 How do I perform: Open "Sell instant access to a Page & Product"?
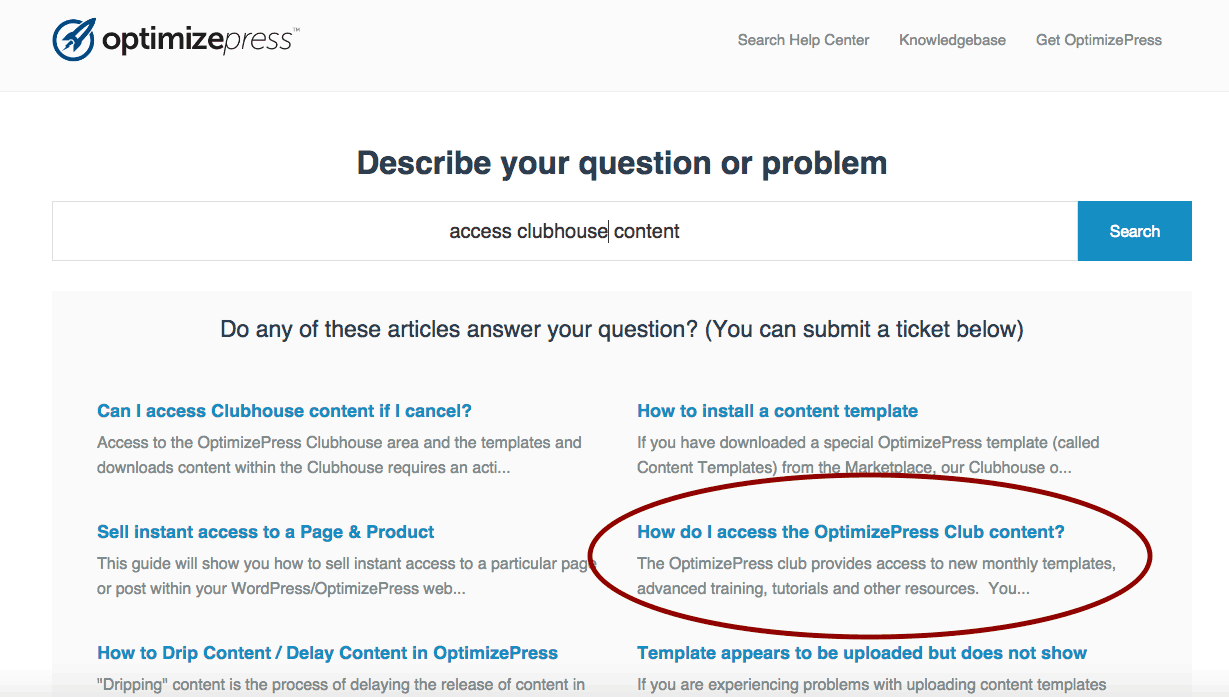pyautogui.click(x=266, y=532)
